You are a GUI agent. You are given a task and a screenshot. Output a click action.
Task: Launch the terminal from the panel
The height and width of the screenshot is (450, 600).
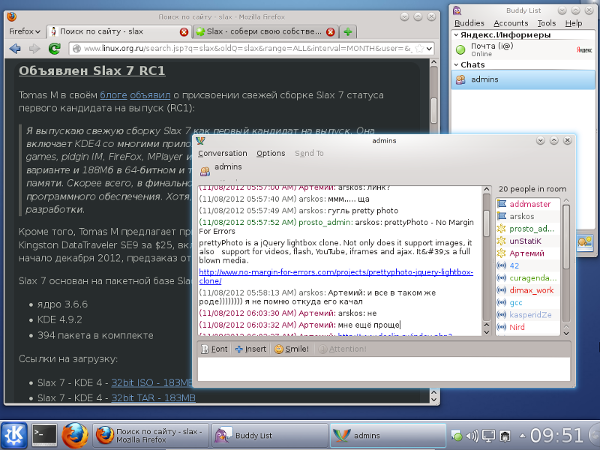pyautogui.click(x=44, y=435)
